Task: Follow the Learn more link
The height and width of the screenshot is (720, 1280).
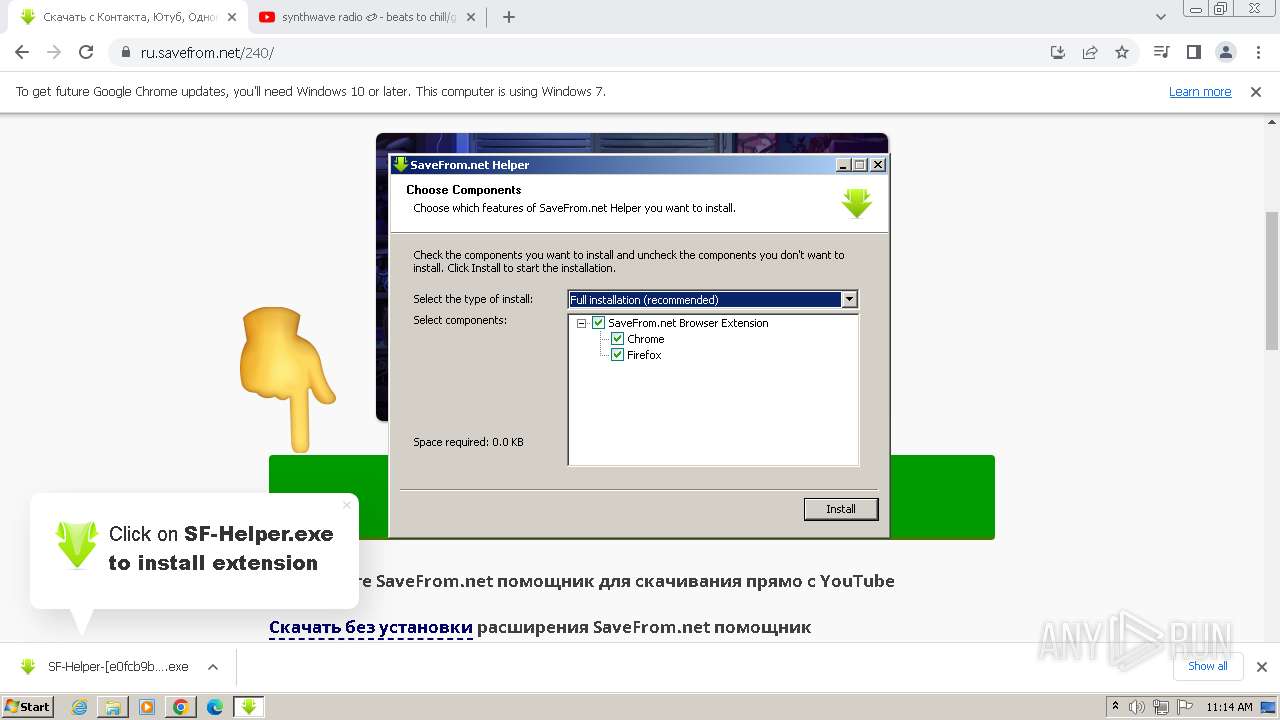Action: click(x=1200, y=91)
